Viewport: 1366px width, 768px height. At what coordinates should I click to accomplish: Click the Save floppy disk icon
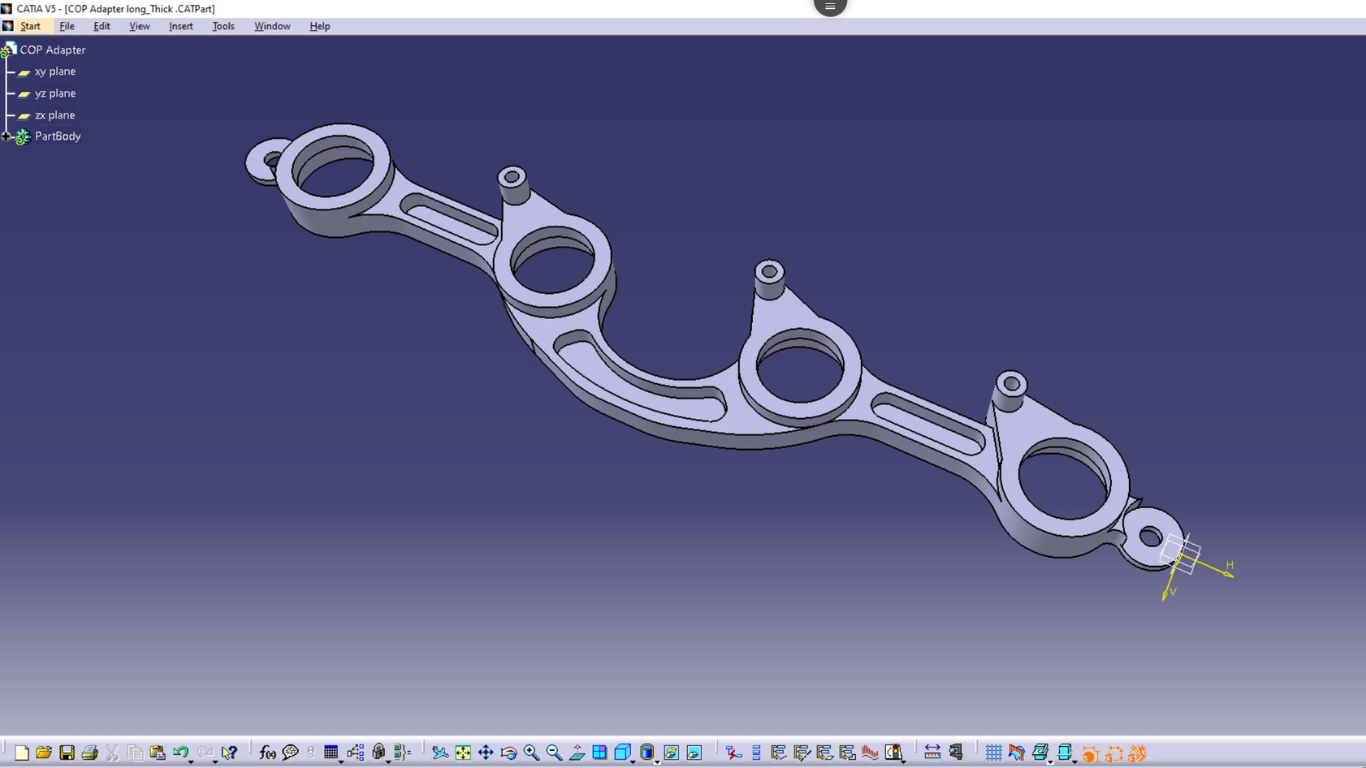(x=67, y=753)
